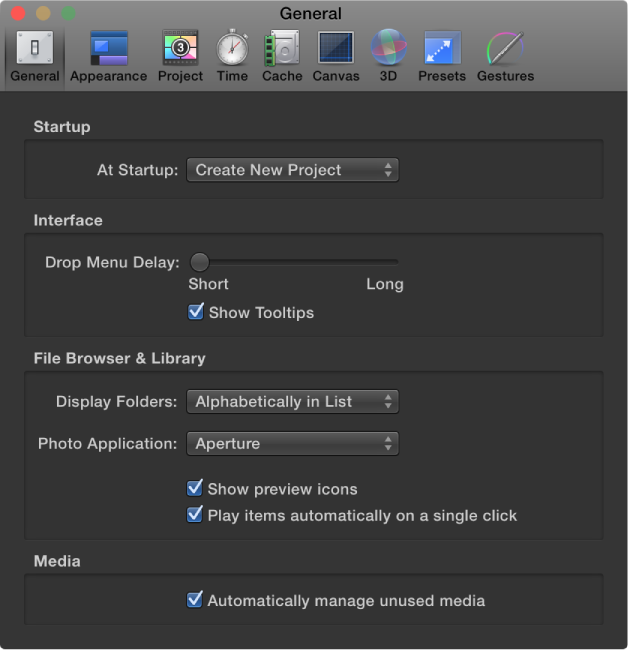Toggle Automatically manage unused media
628x650 pixels.
194,599
